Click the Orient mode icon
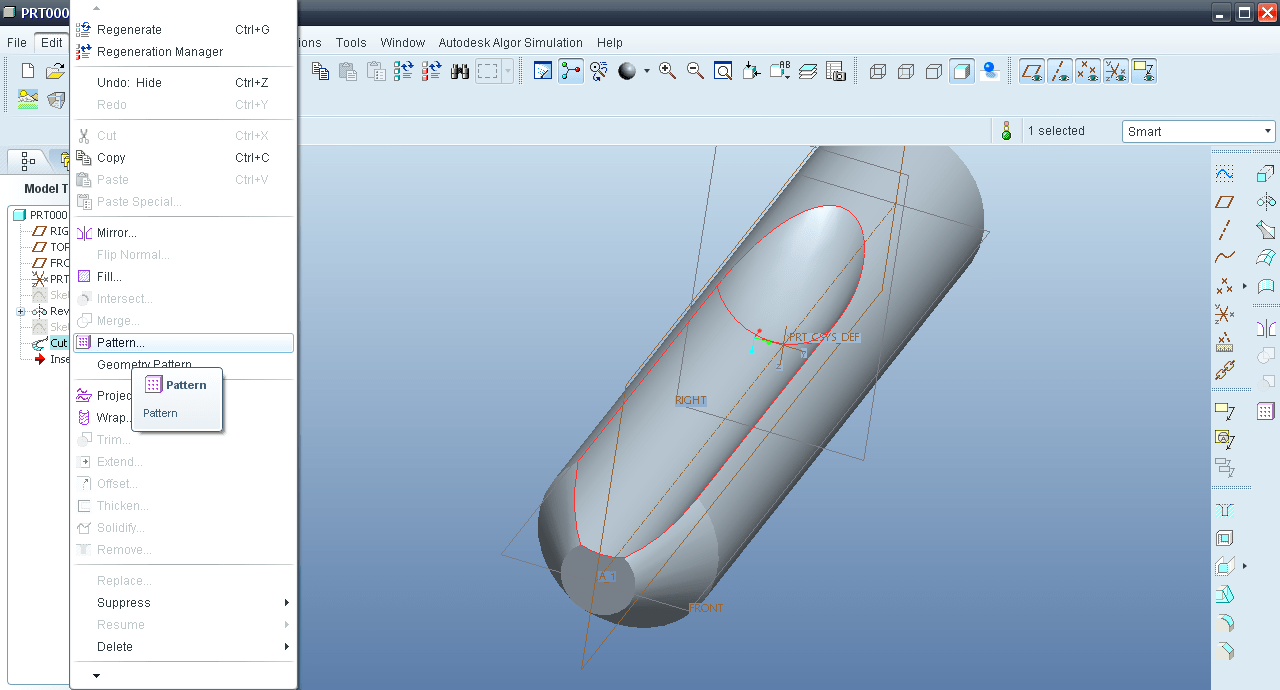 pos(599,71)
